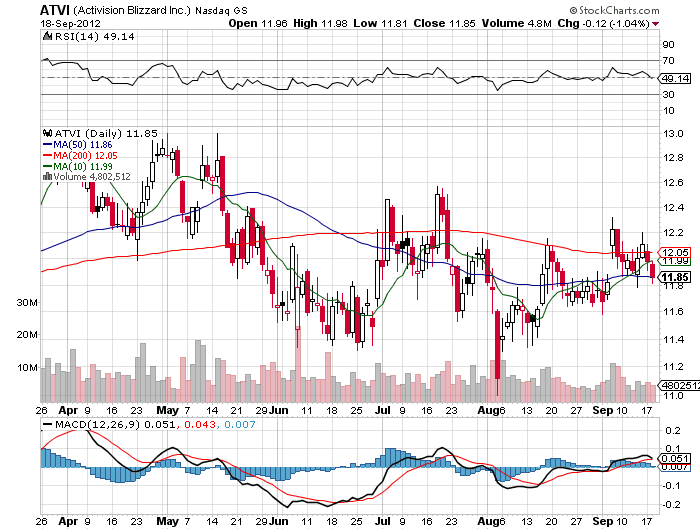The width and height of the screenshot is (700, 530).
Task: Click the 0.051 MACD value tag
Action: point(675,459)
